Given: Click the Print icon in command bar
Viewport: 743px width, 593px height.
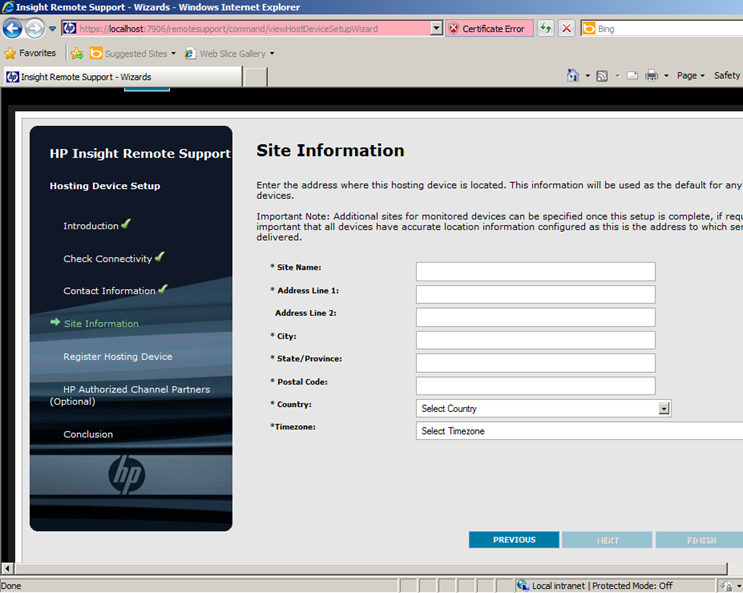Looking at the screenshot, I should click(652, 75).
